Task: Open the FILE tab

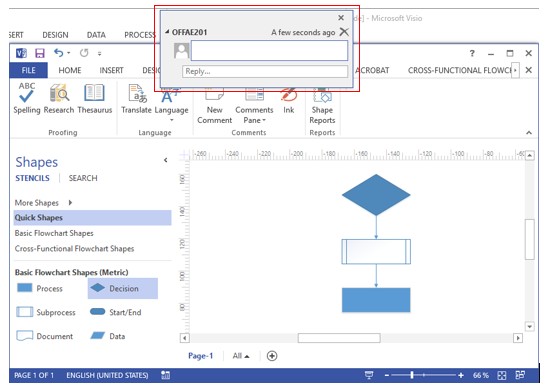Action: pyautogui.click(x=28, y=70)
